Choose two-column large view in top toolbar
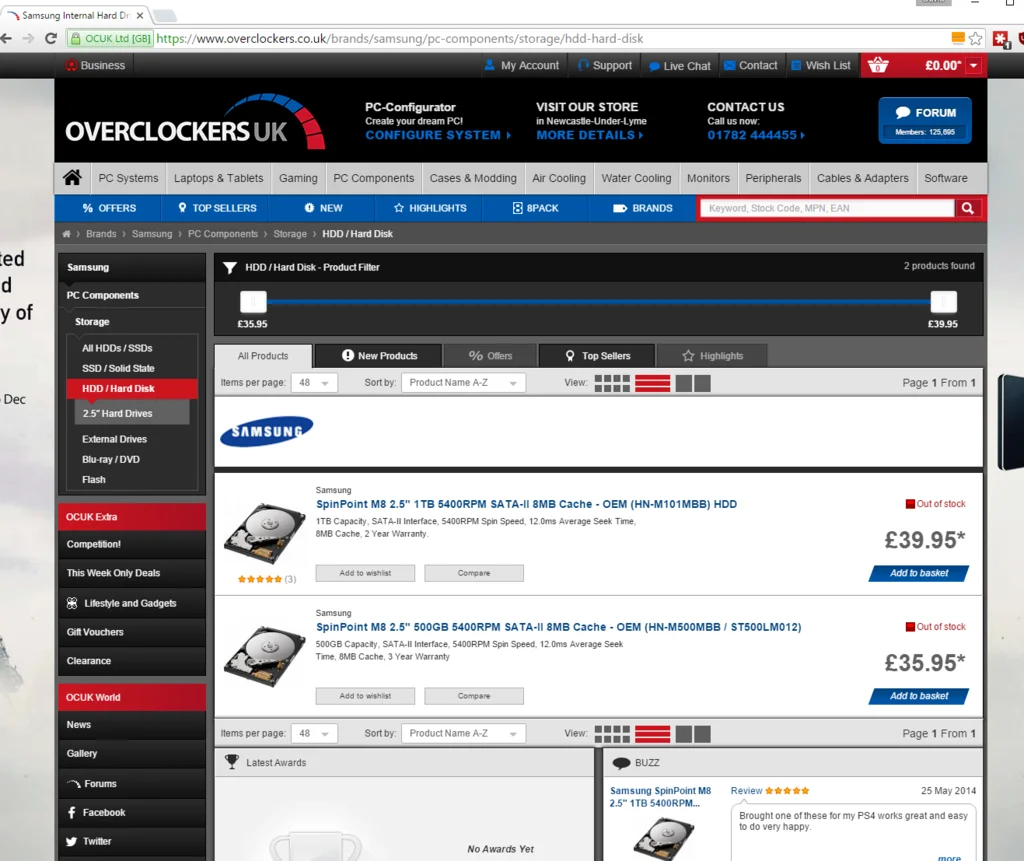 coord(693,383)
